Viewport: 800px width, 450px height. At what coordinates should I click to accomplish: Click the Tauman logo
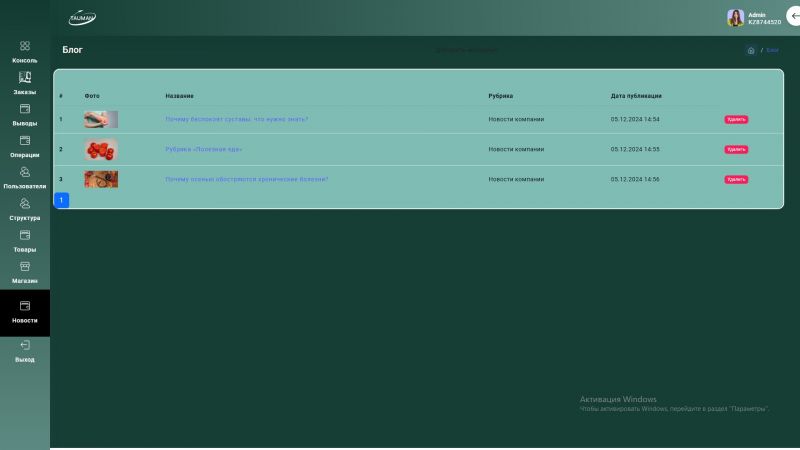82,18
